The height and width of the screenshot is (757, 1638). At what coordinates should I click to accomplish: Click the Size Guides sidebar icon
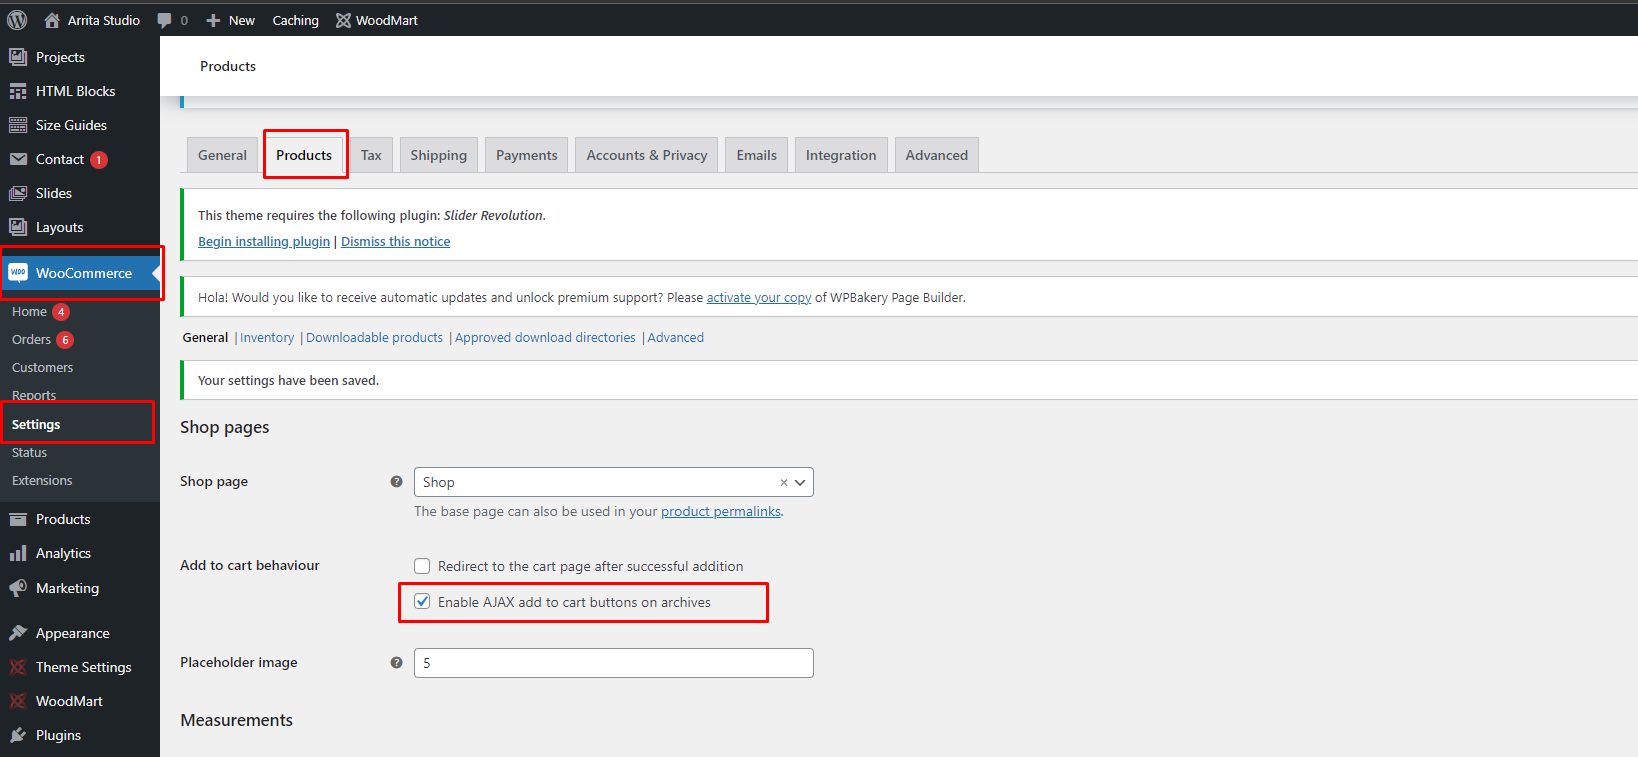point(18,125)
